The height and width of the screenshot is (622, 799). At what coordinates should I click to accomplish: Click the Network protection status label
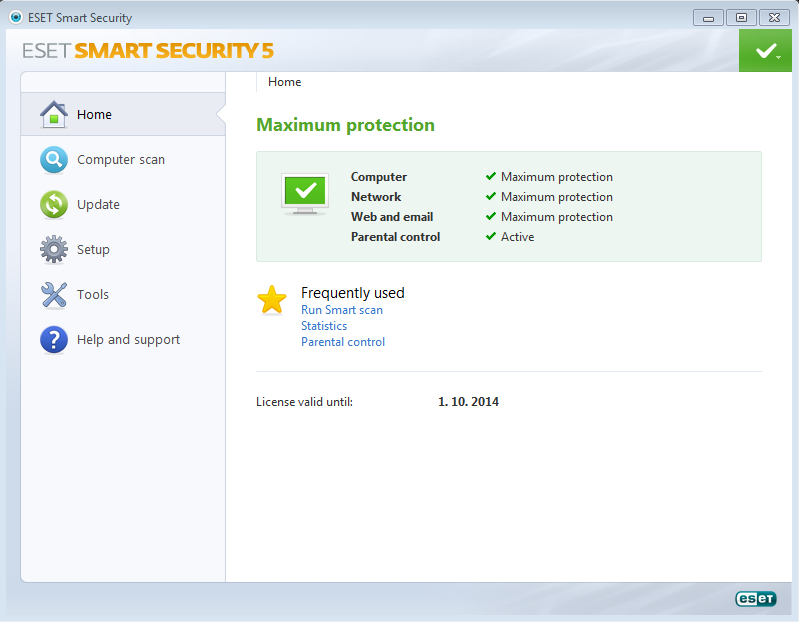click(376, 197)
